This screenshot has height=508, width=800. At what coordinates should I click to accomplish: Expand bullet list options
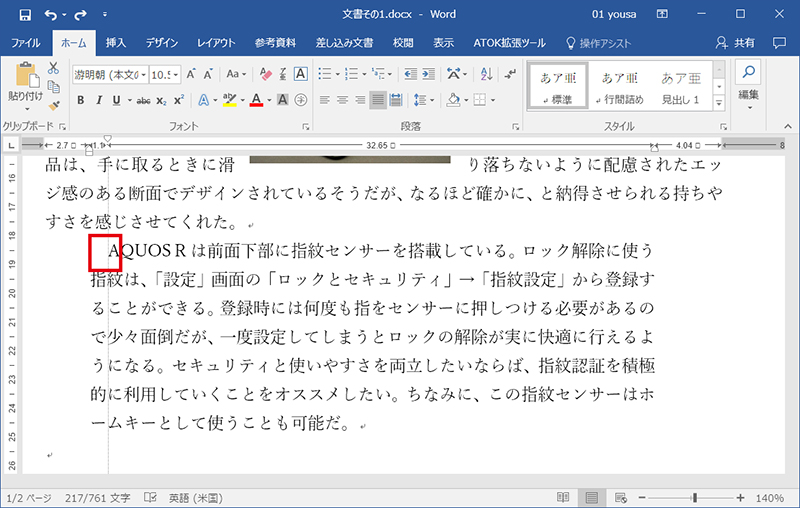pyautogui.click(x=337, y=74)
